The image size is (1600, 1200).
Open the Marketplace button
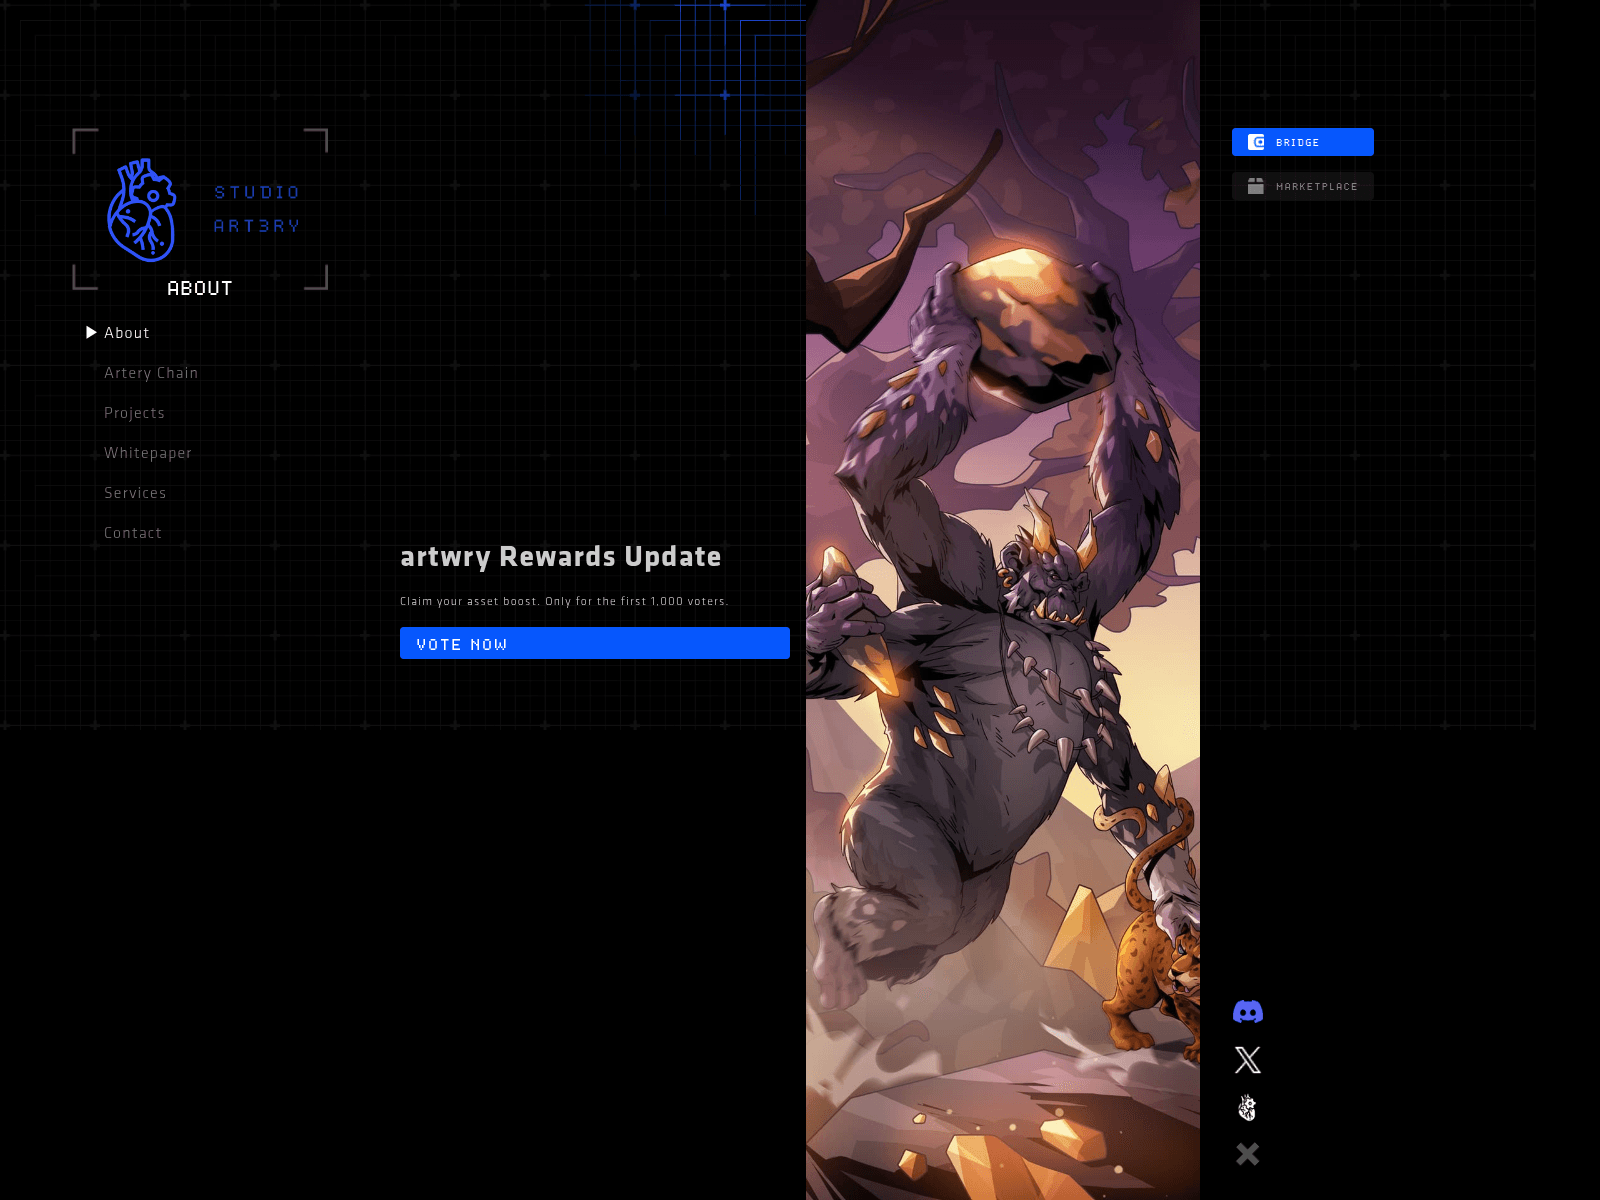click(1303, 186)
